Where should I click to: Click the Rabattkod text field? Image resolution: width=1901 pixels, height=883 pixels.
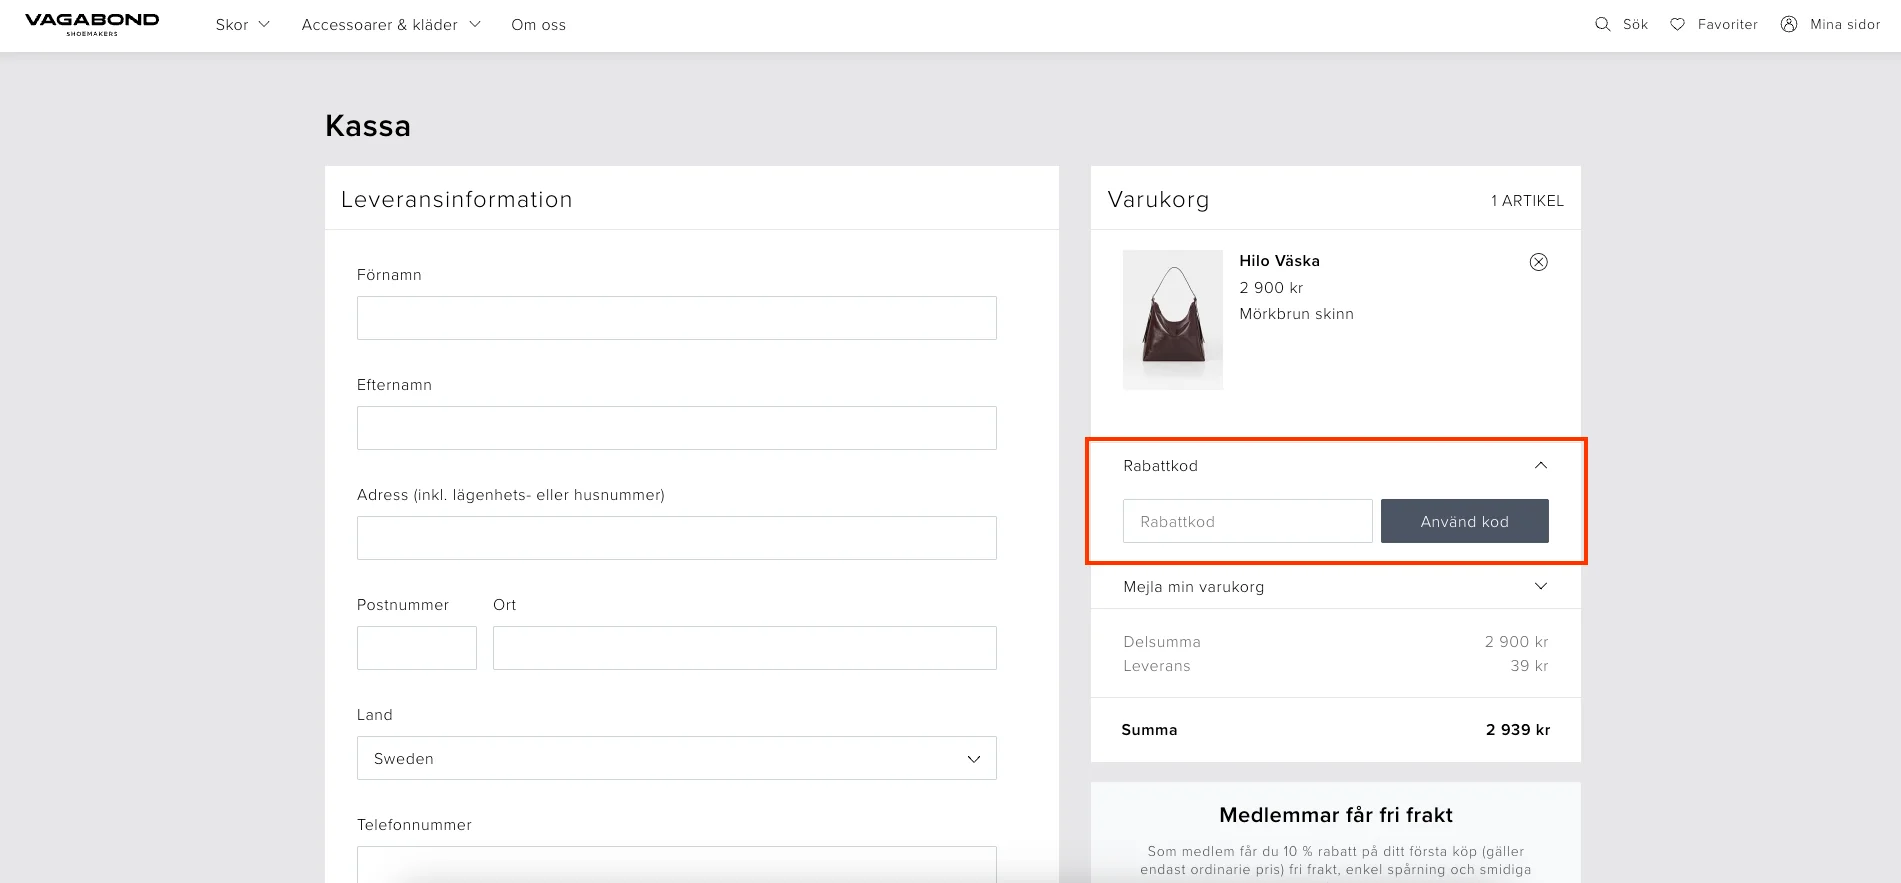click(x=1247, y=521)
